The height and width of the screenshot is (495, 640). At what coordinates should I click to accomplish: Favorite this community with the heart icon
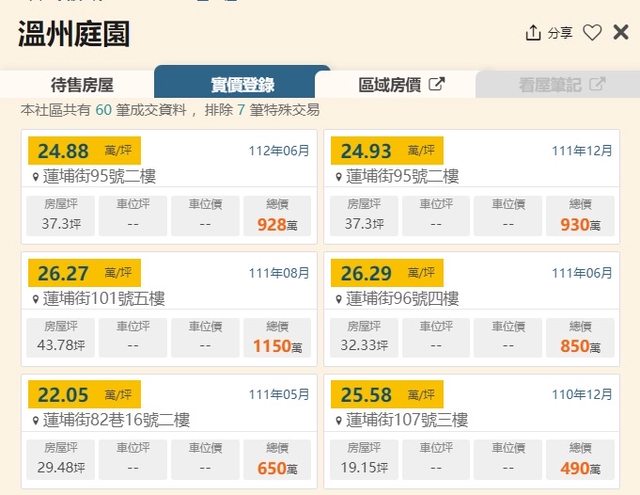pos(592,33)
